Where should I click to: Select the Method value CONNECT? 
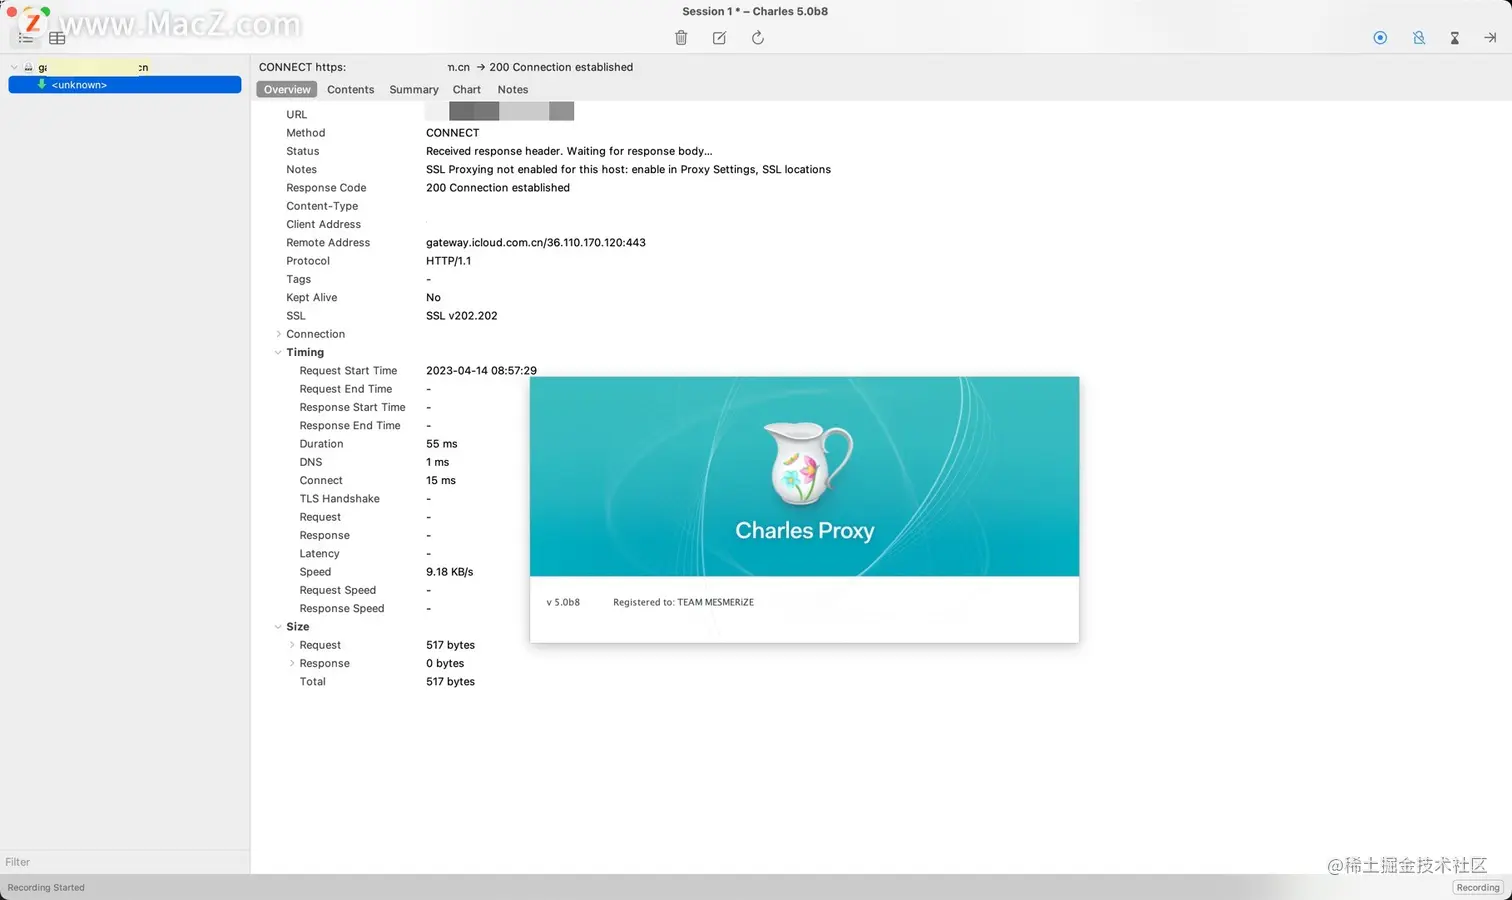(x=453, y=133)
